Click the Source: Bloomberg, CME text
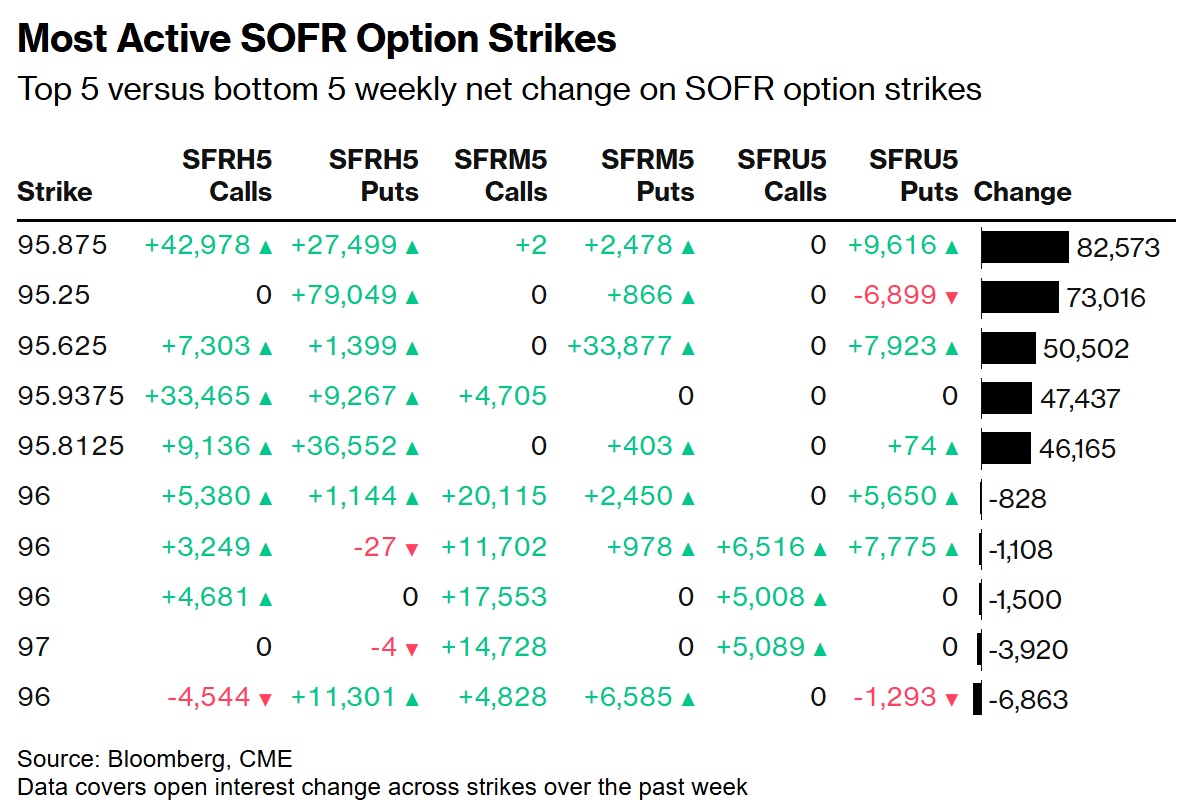The width and height of the screenshot is (1182, 808). (x=155, y=758)
